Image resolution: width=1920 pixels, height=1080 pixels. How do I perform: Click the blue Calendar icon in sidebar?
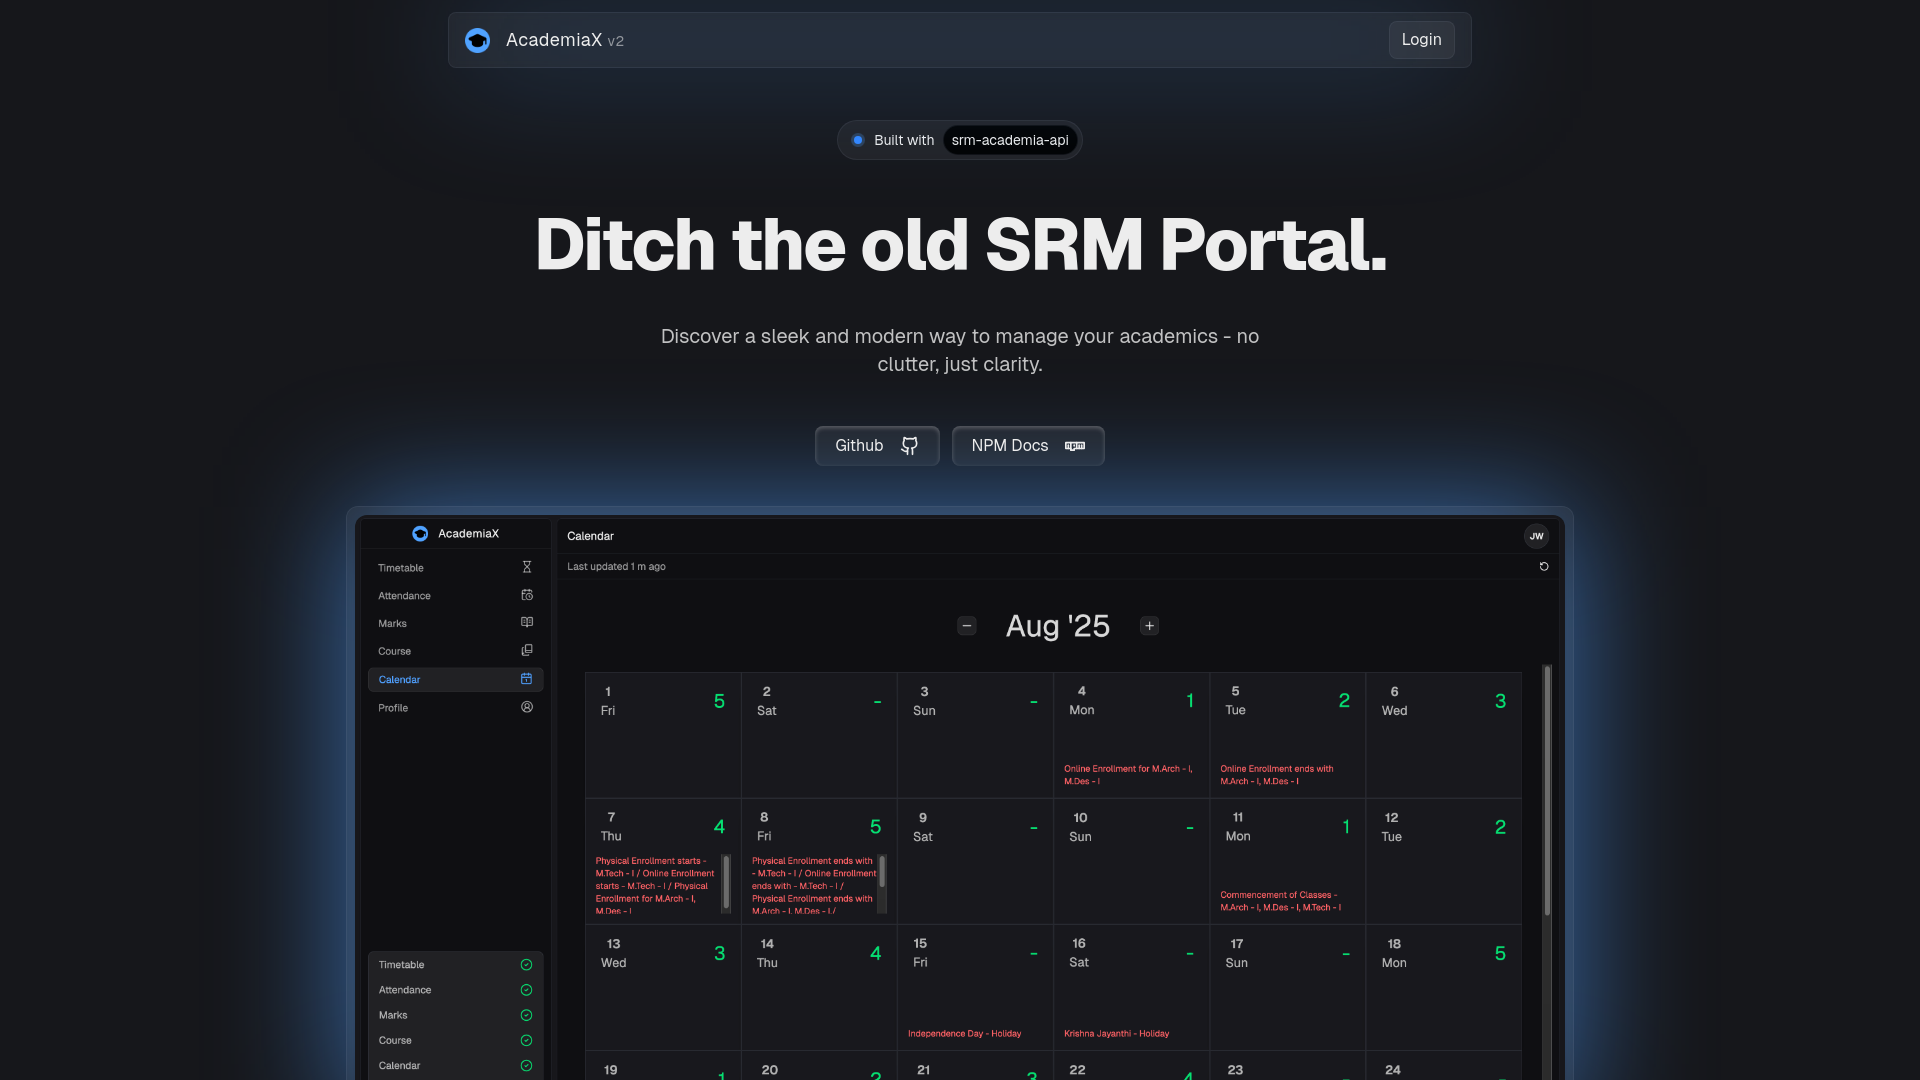pyautogui.click(x=527, y=678)
